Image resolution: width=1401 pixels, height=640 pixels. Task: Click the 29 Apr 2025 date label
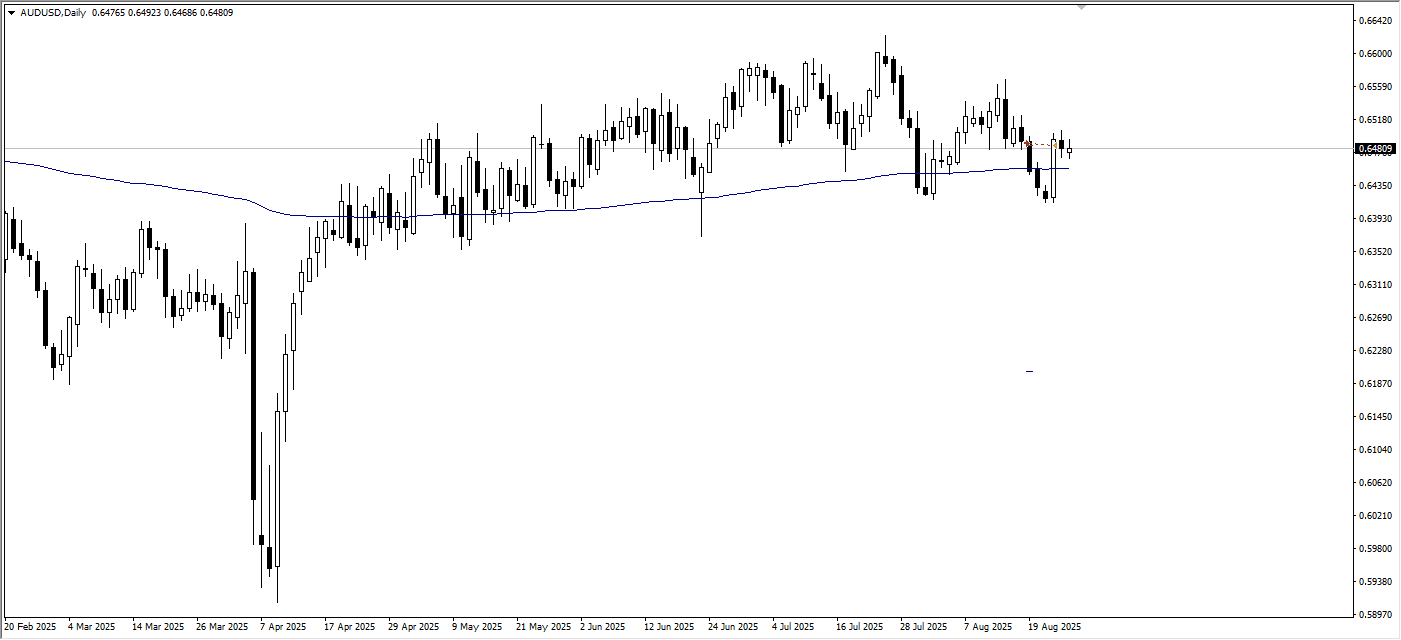click(414, 627)
